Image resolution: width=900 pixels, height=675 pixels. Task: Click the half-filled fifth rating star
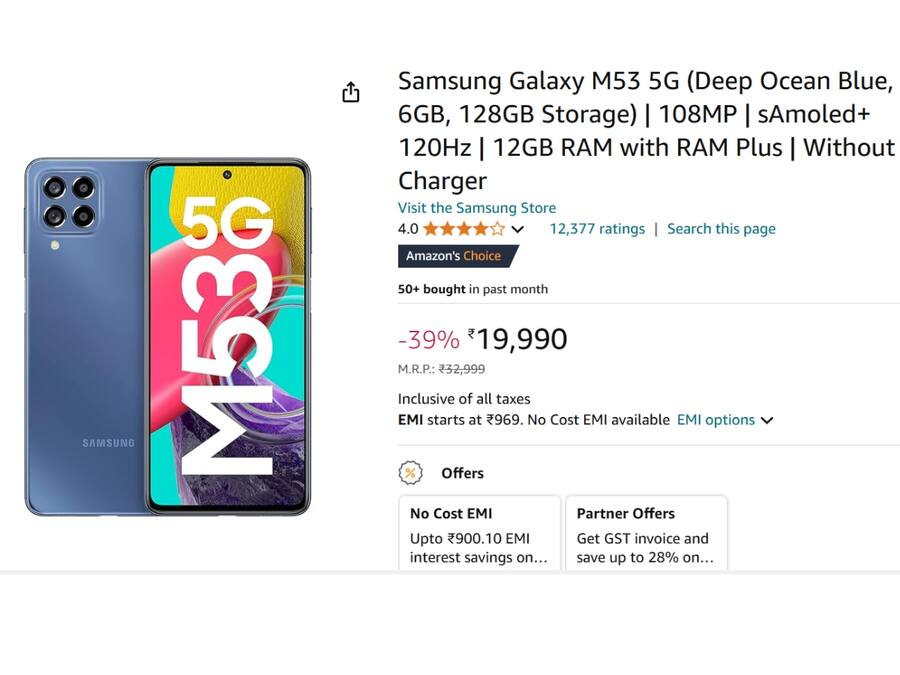point(495,228)
